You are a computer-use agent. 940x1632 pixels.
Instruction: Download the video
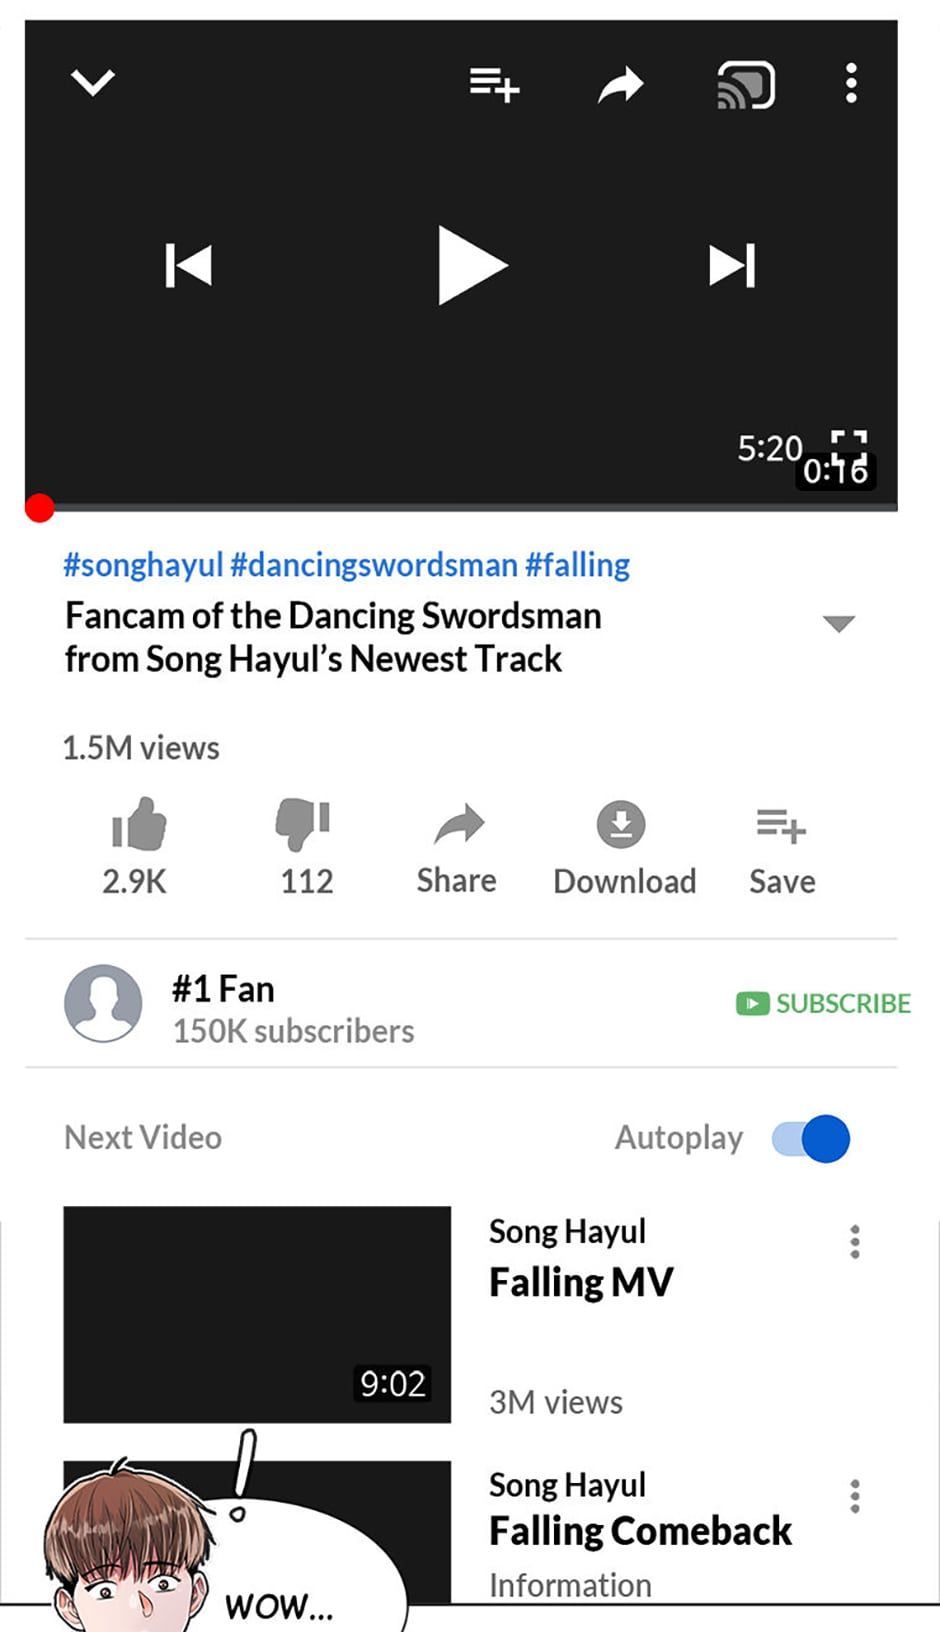pos(622,825)
